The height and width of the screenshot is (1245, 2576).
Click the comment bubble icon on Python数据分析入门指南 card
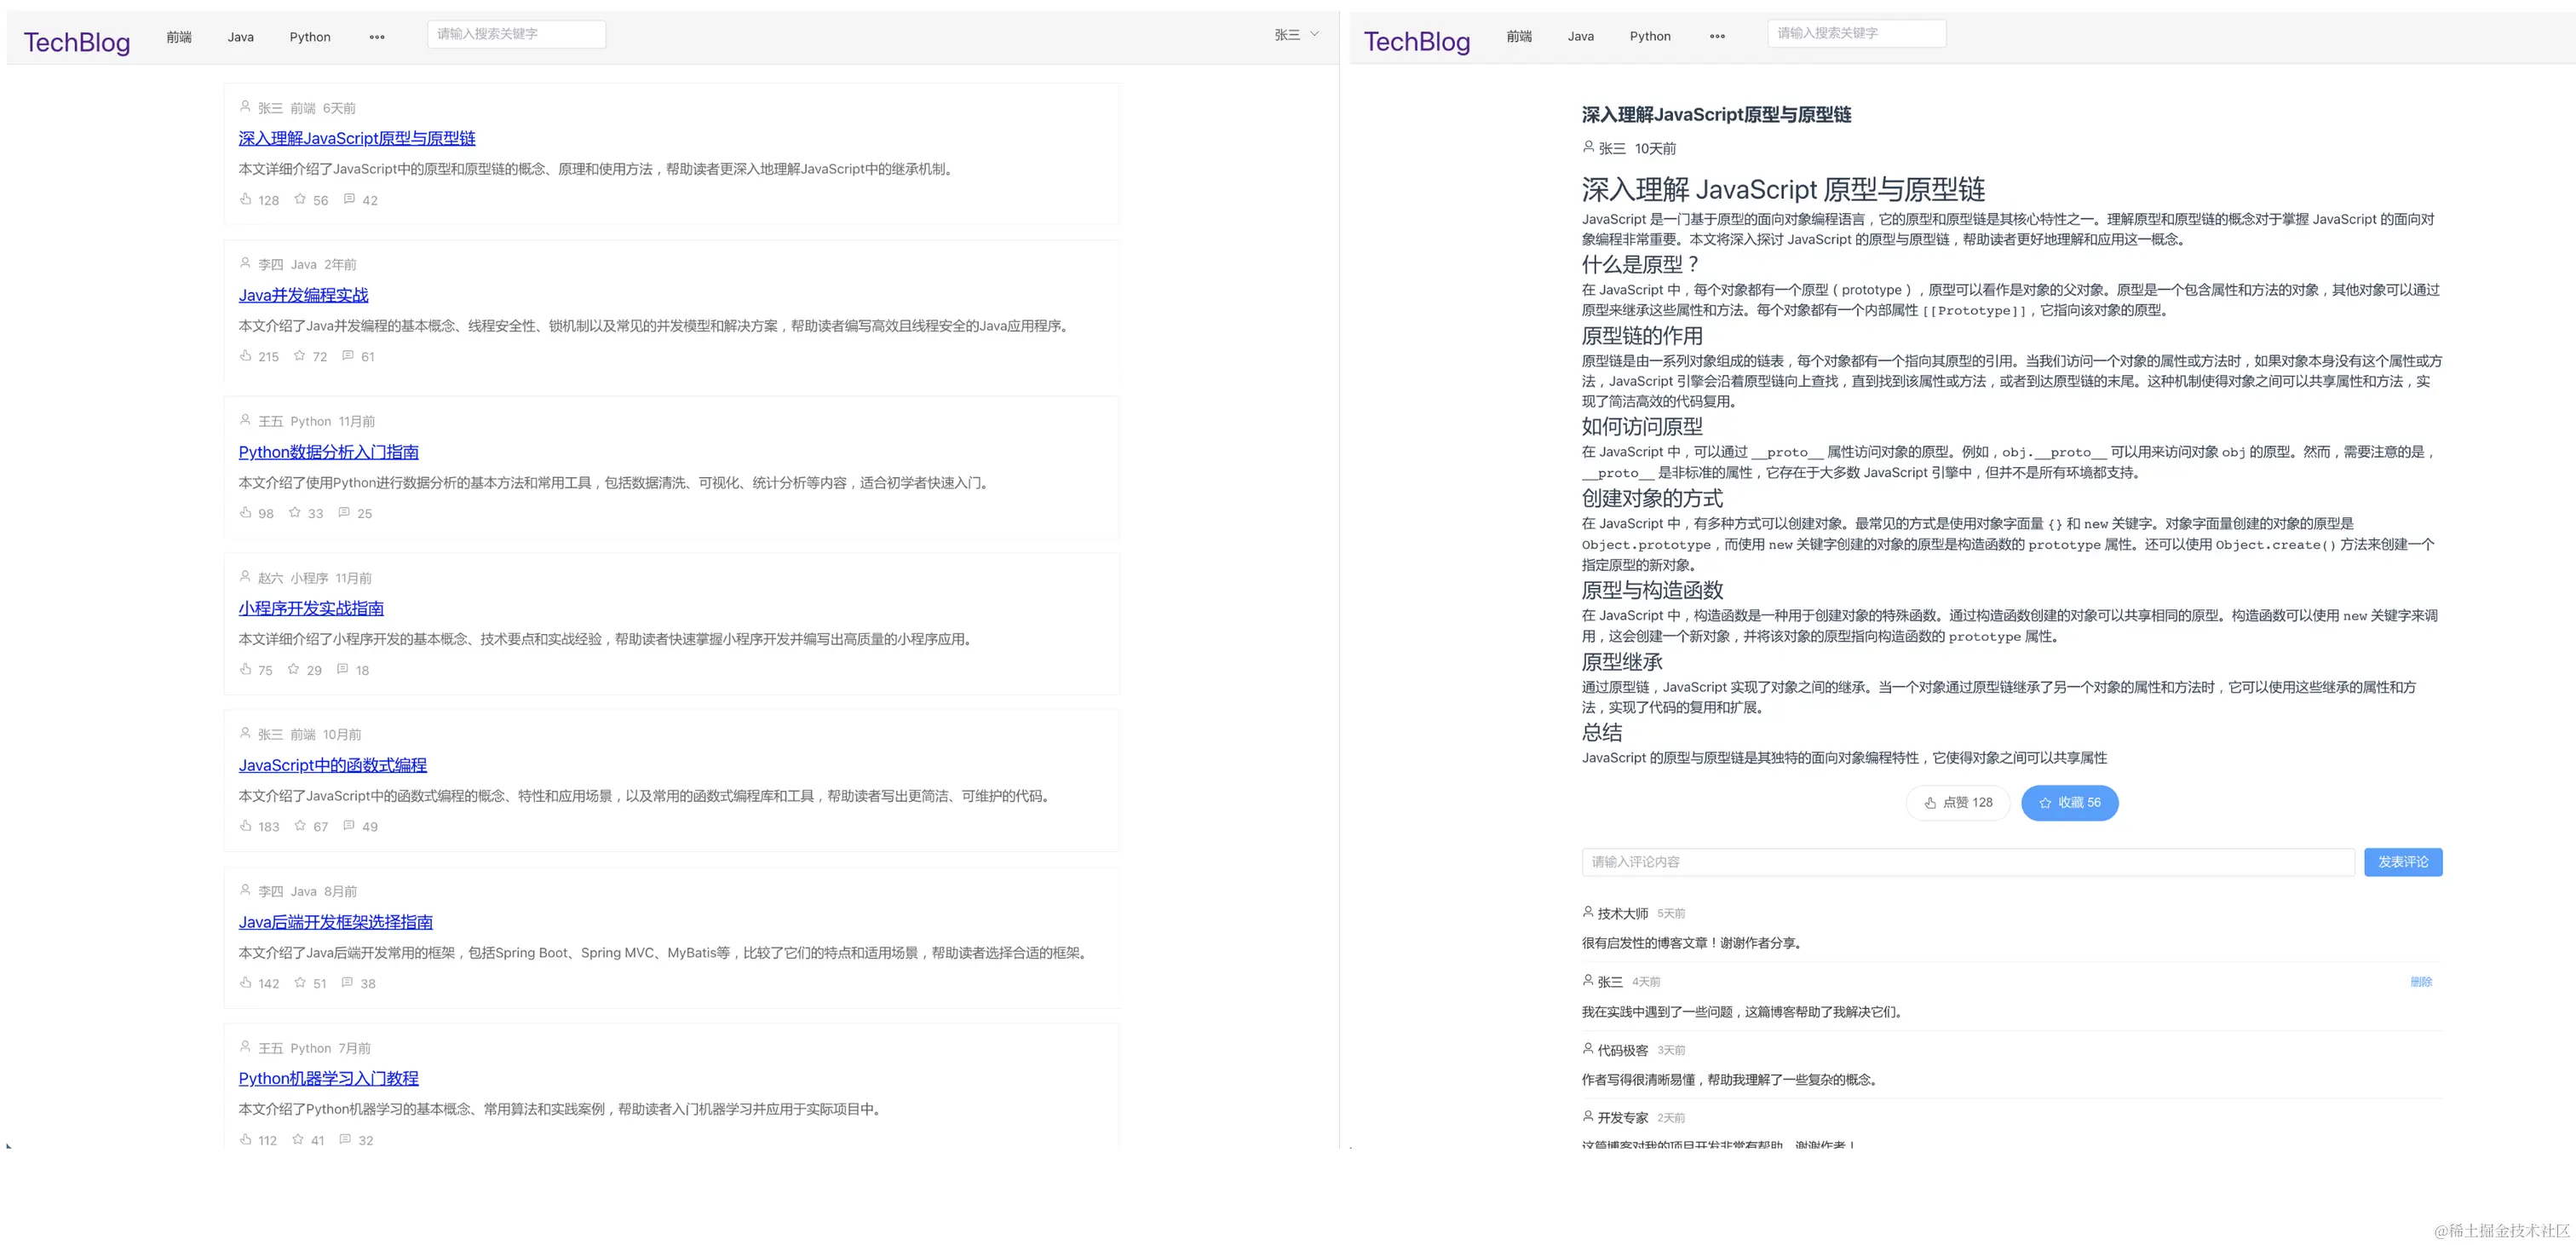(x=345, y=513)
